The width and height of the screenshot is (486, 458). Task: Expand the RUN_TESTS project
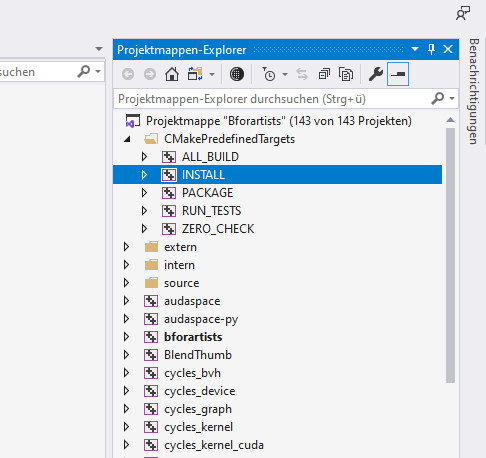[144, 211]
